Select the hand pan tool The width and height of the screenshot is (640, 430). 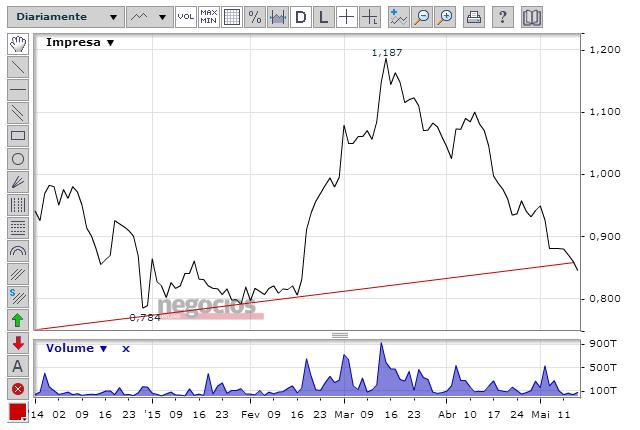[x=18, y=44]
